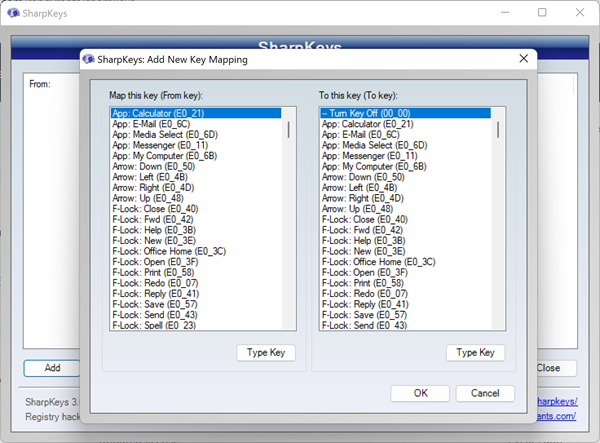Select F-Lock: Send (E0_43) in From list
This screenshot has height=443, width=600.
pyautogui.click(x=196, y=315)
